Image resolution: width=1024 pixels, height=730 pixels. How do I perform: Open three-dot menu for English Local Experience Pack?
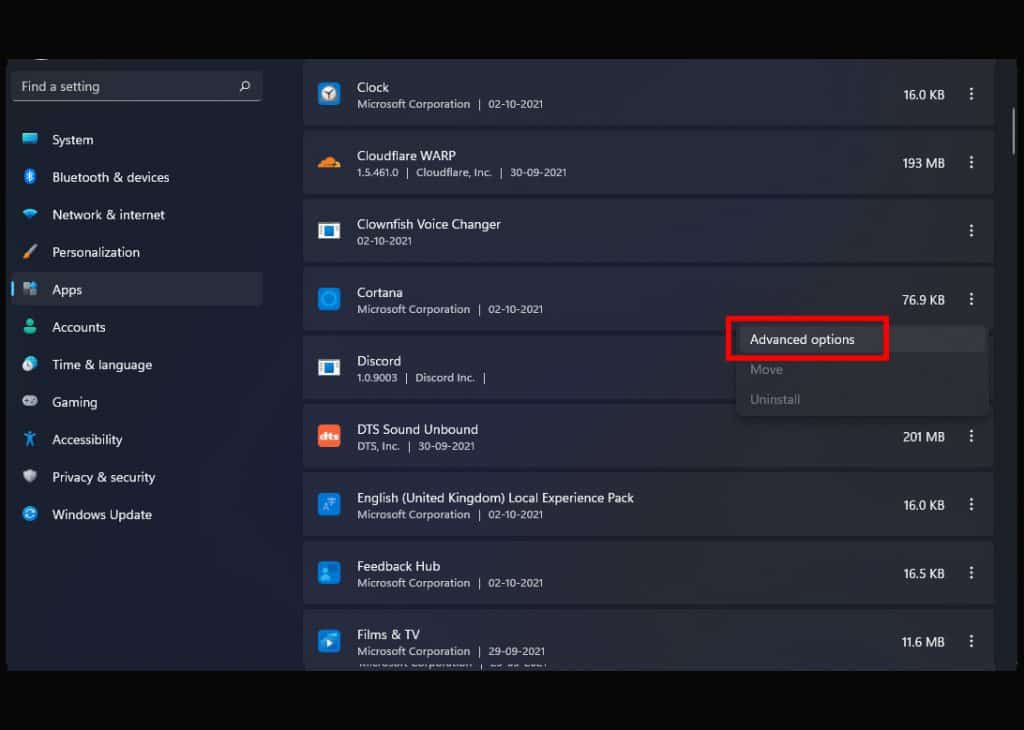[x=971, y=504]
